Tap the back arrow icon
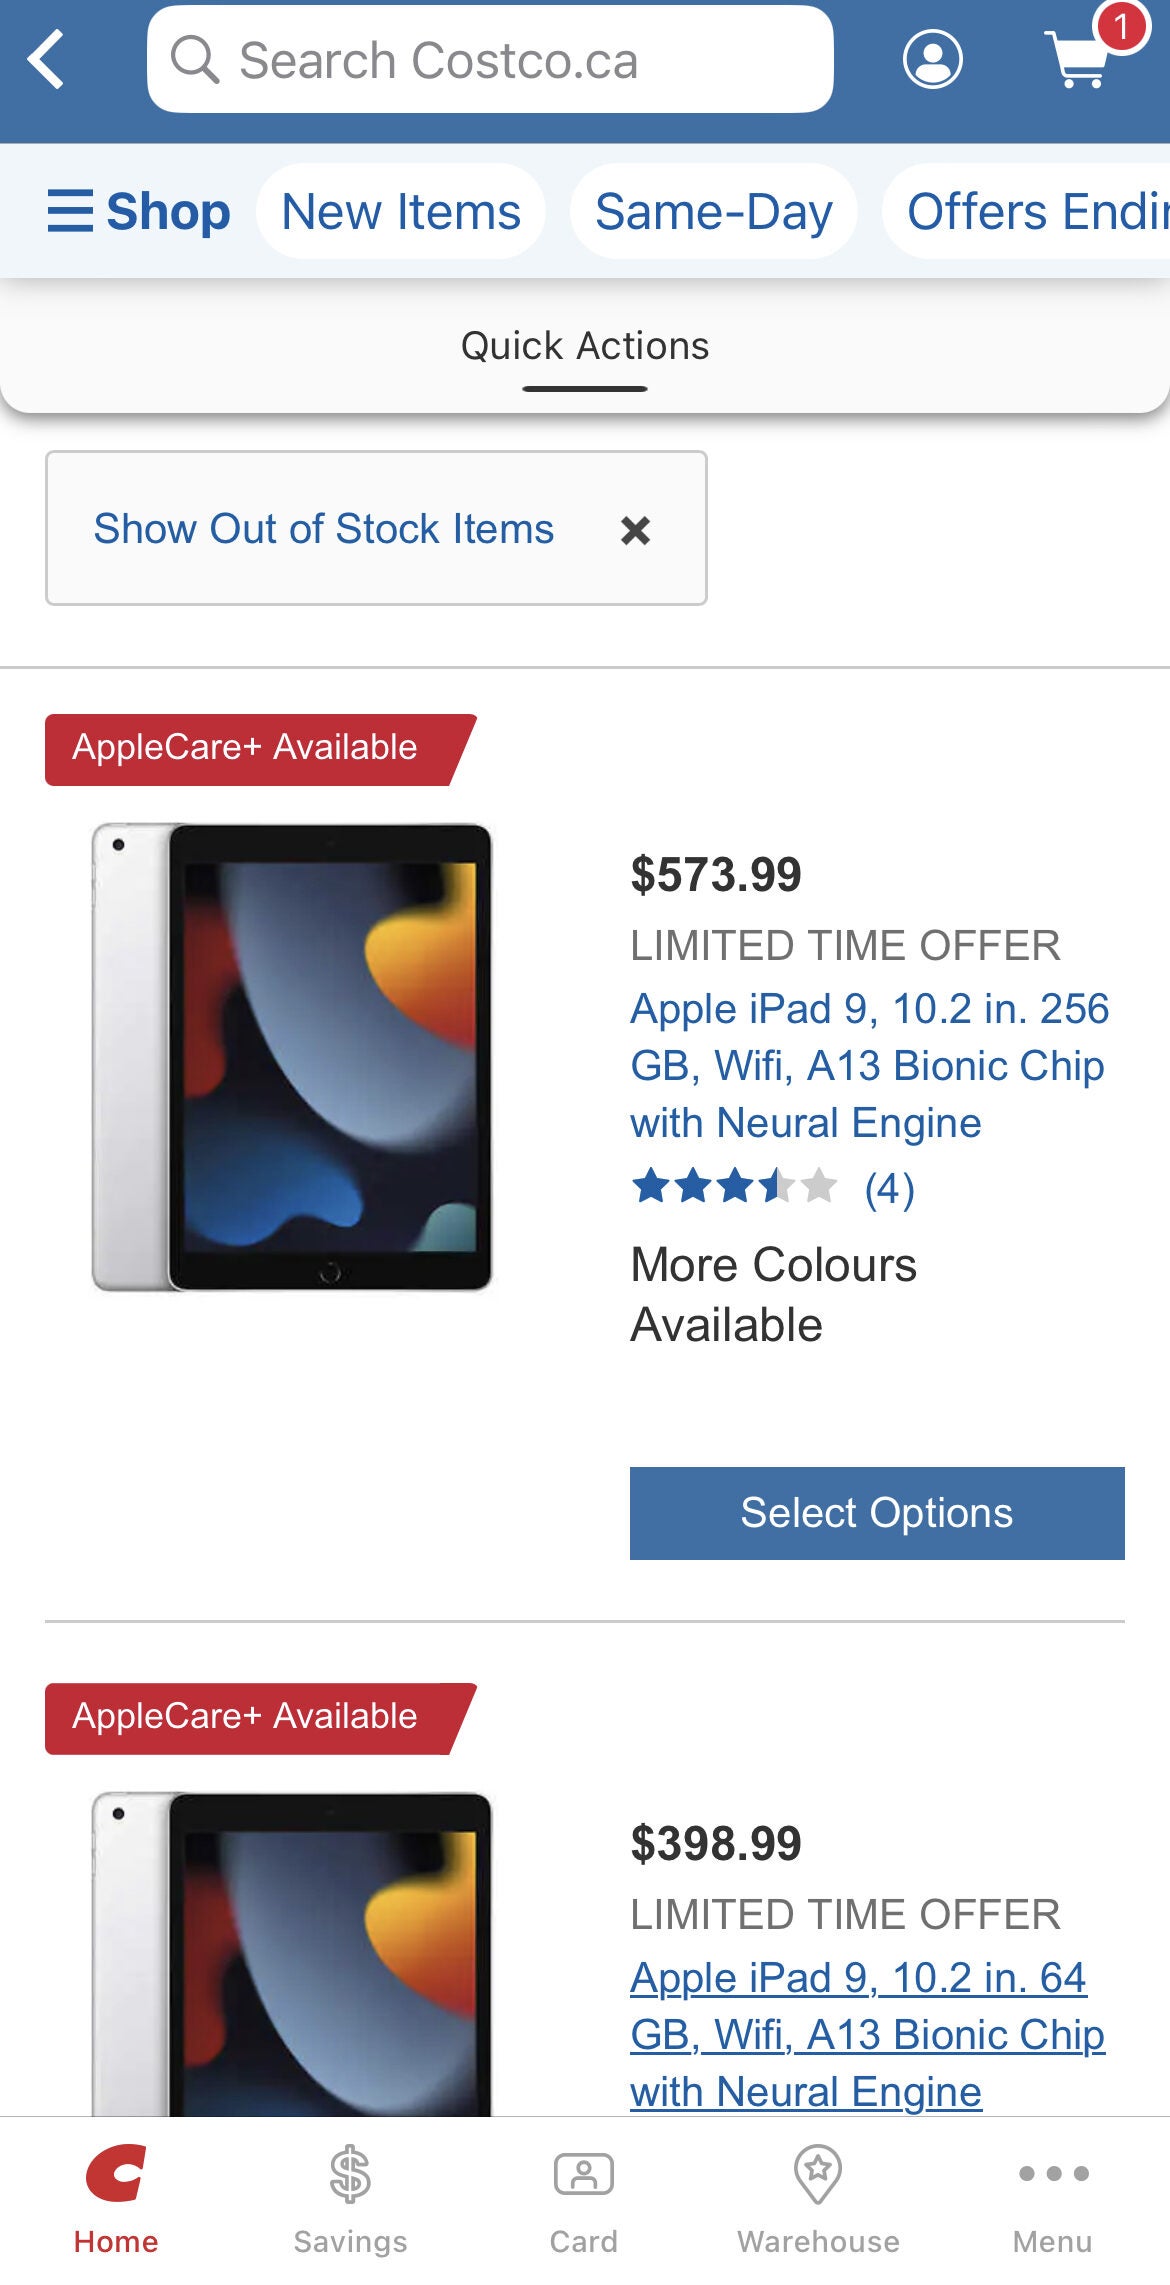The width and height of the screenshot is (1170, 2285). [x=47, y=60]
